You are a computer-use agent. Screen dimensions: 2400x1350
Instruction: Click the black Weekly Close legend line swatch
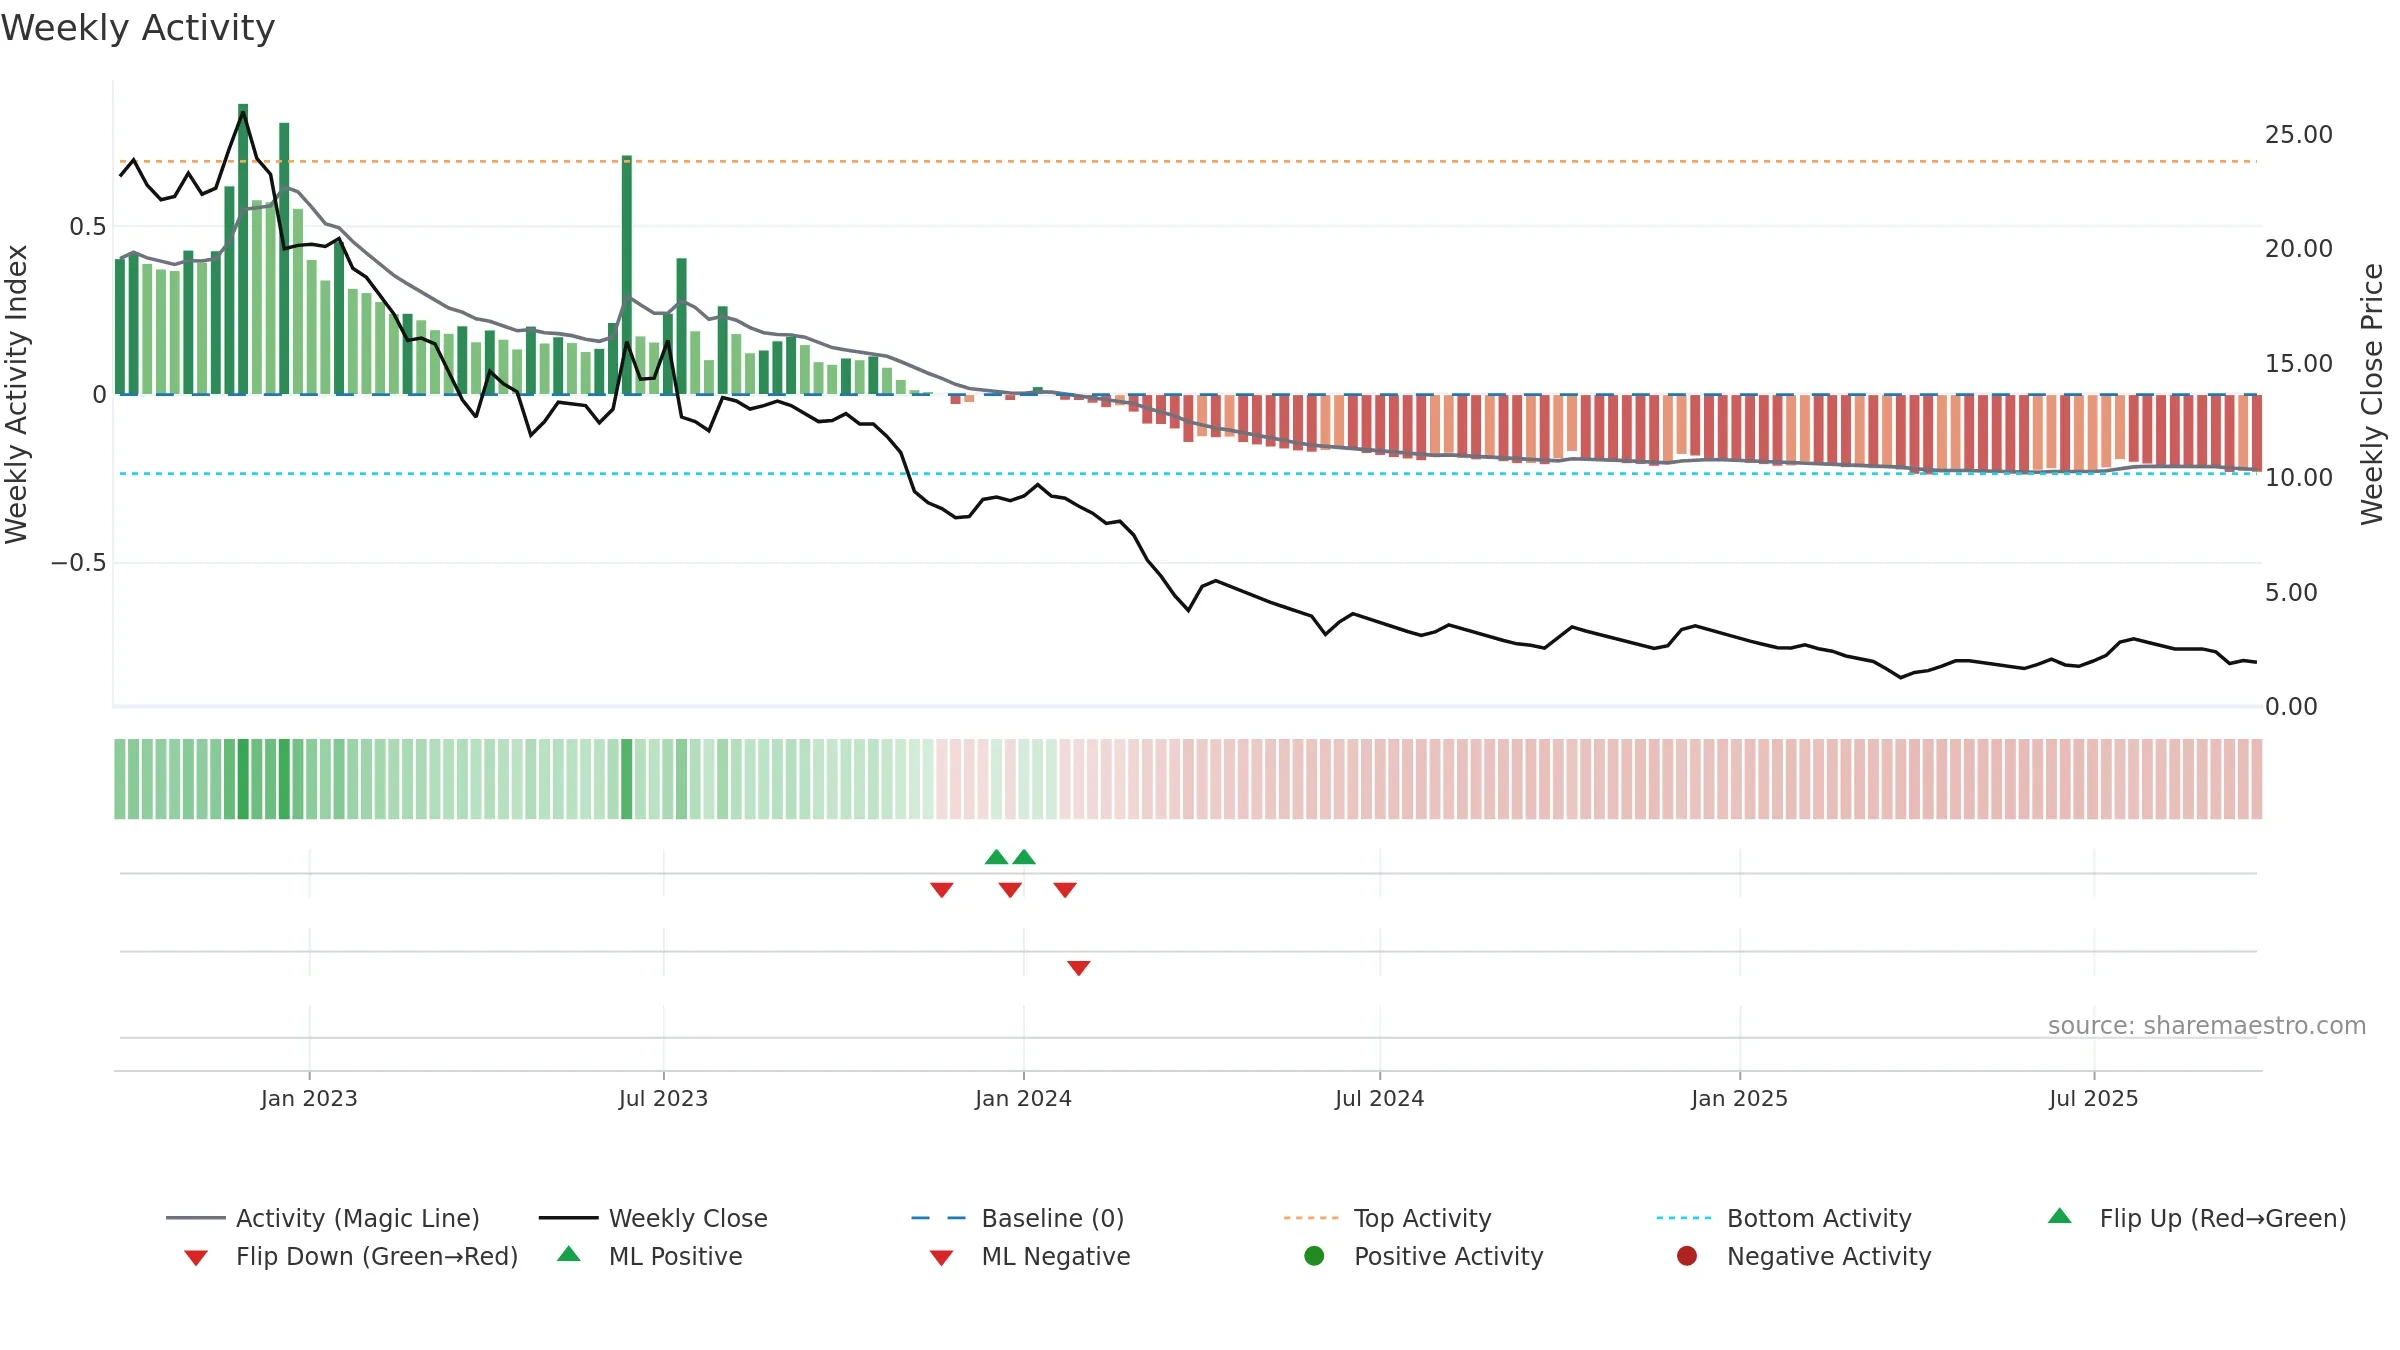point(568,1218)
